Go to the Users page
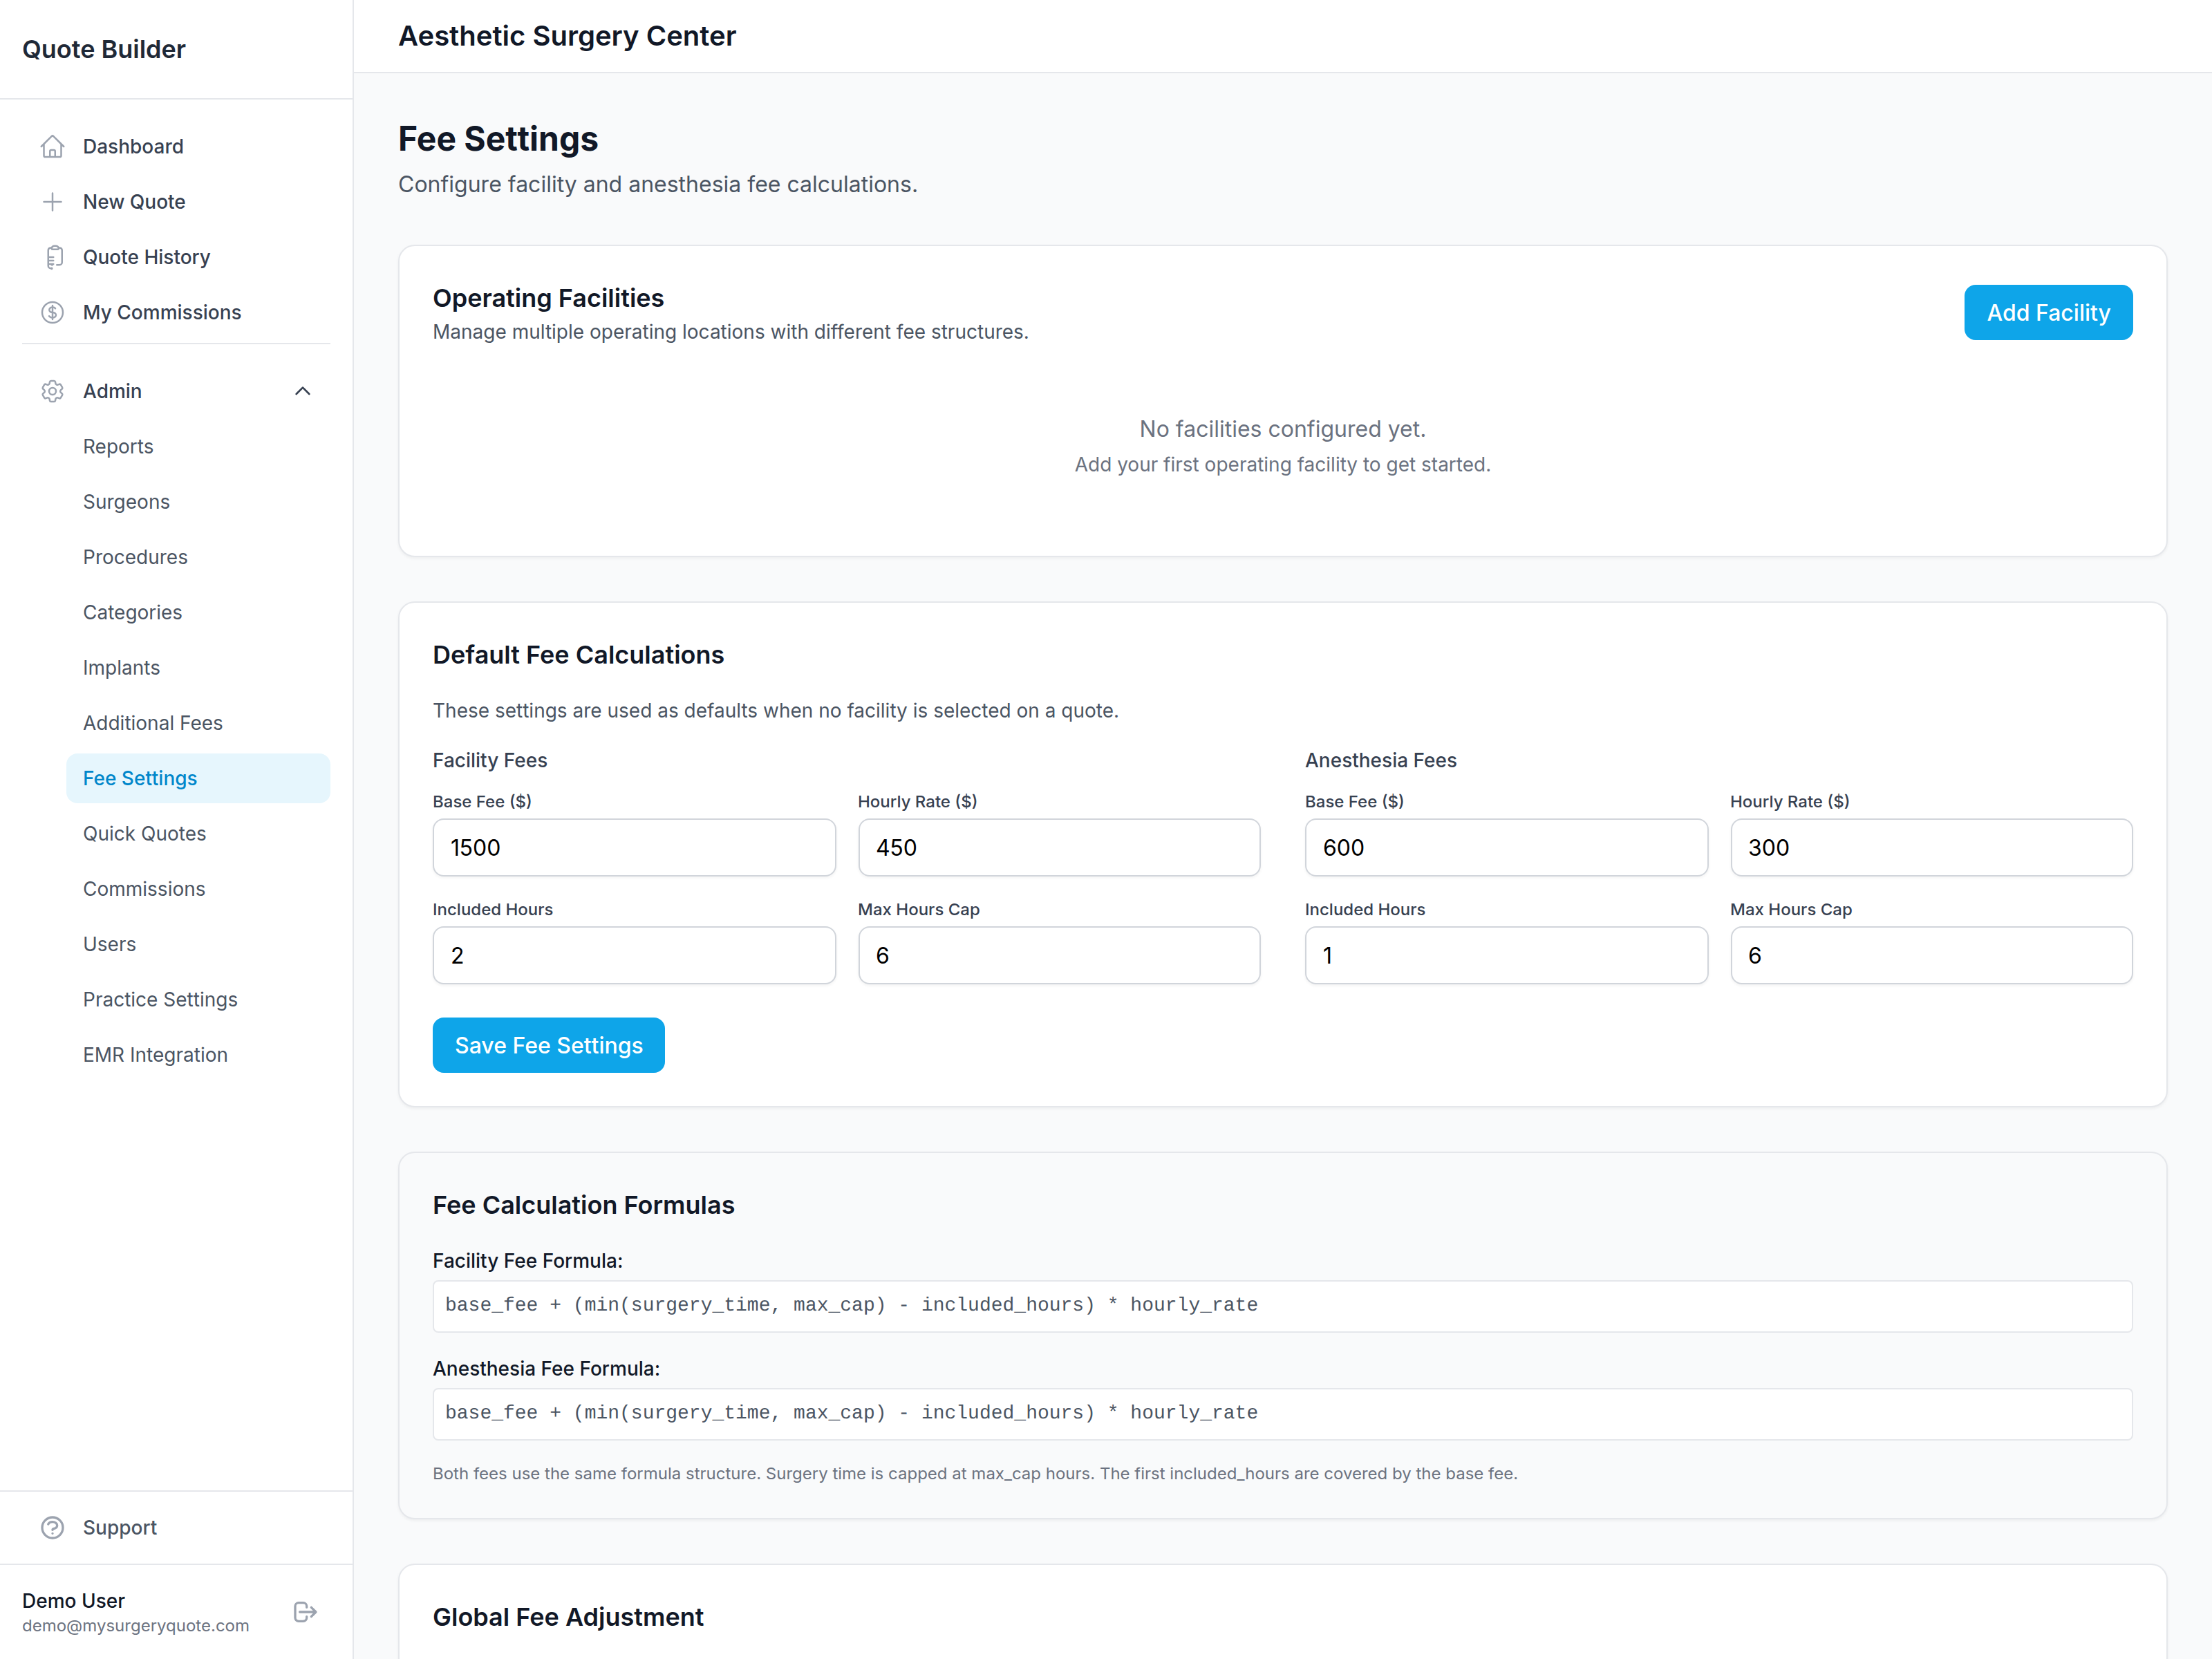This screenshot has height=1659, width=2212. pos(198,944)
